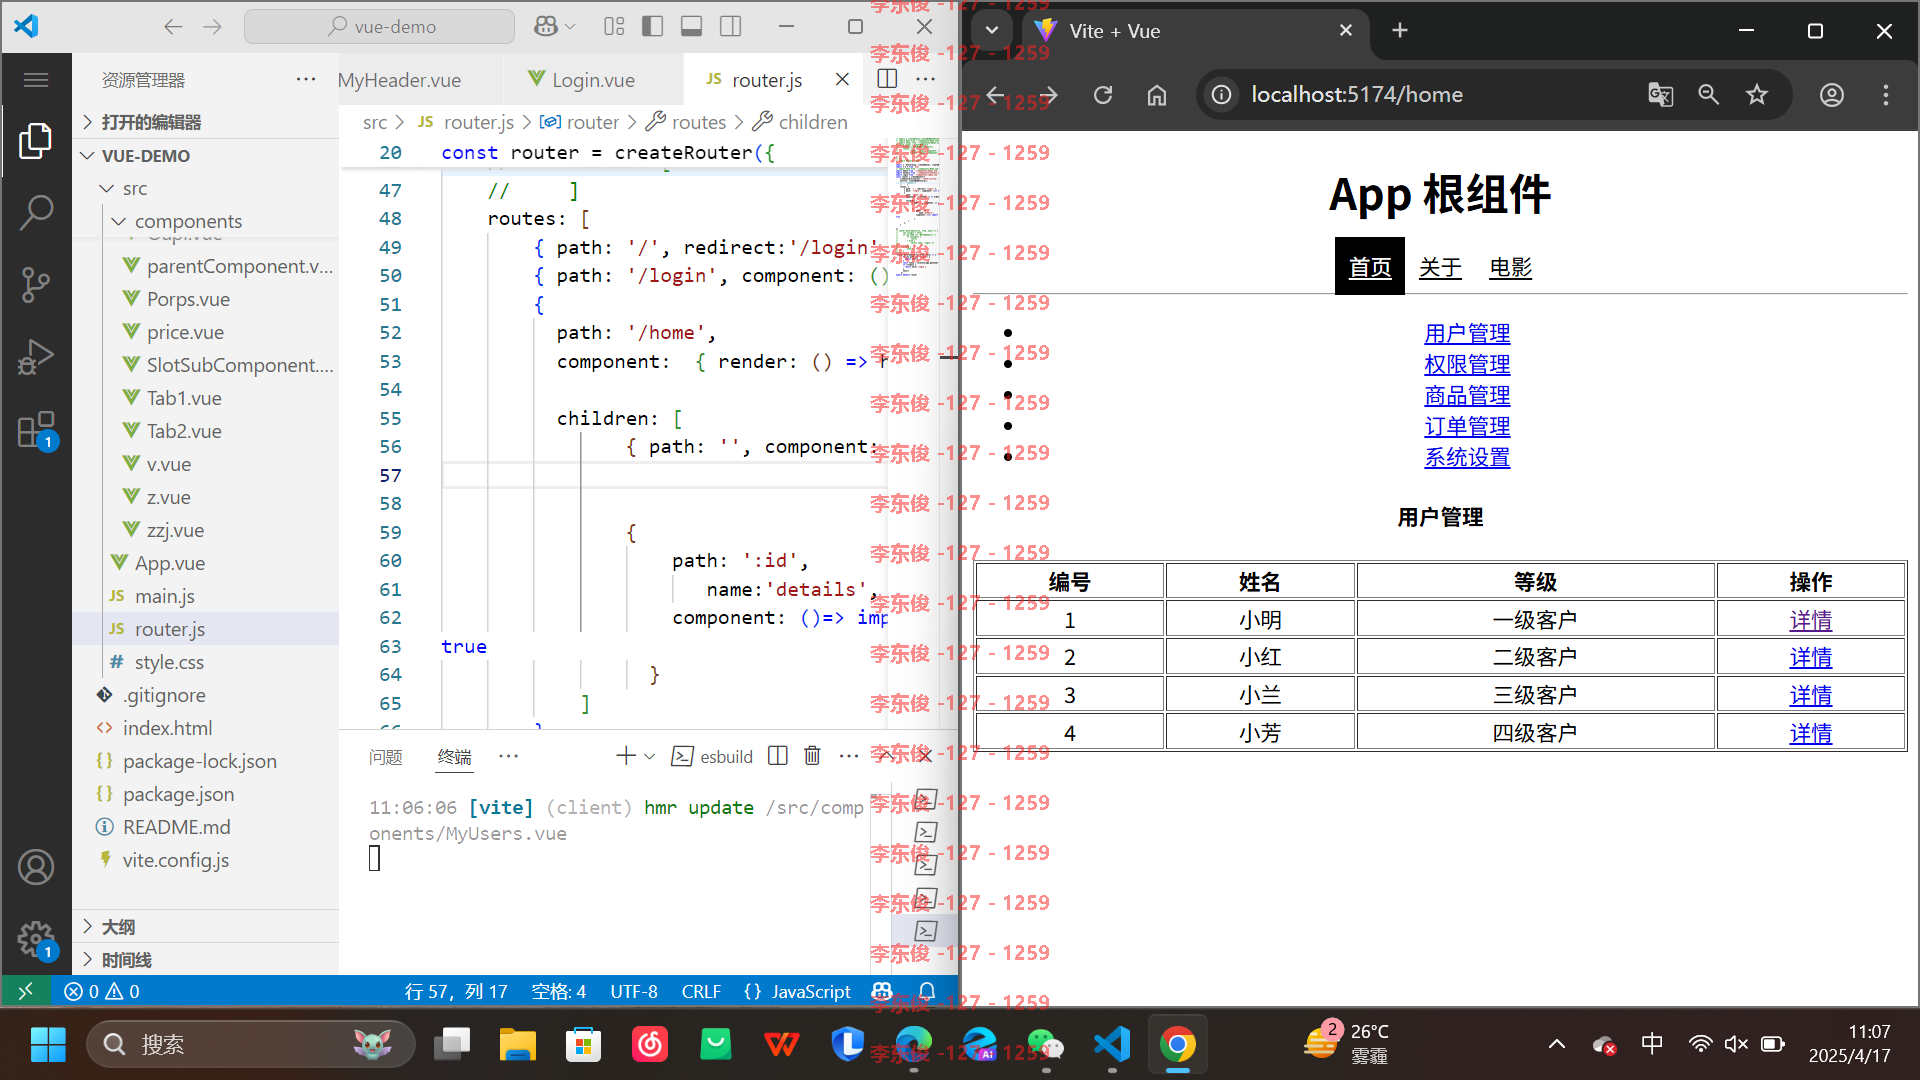Viewport: 1920px width, 1080px height.
Task: Switch to Login.vue editor tab
Action: (x=592, y=80)
